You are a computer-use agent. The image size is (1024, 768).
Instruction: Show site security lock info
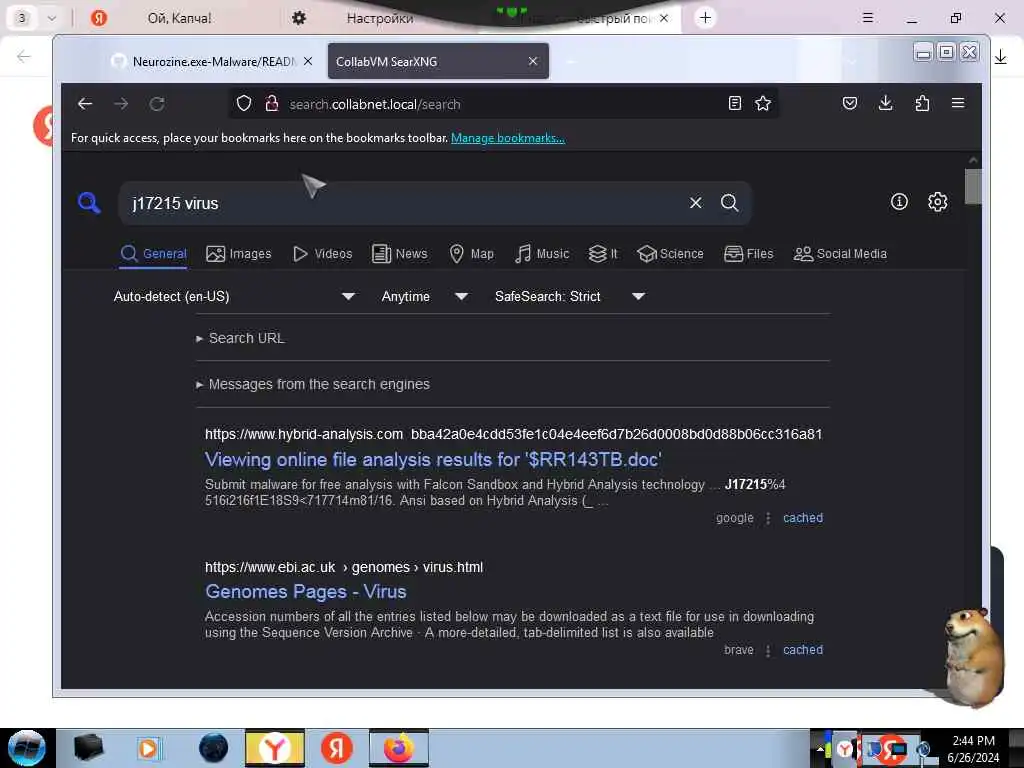272,103
